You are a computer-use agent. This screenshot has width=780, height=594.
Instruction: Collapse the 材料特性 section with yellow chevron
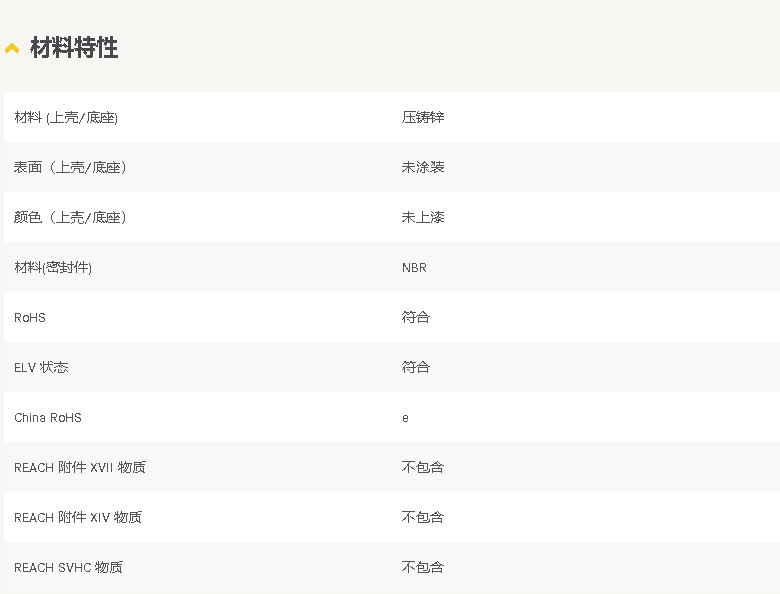tap(12, 48)
